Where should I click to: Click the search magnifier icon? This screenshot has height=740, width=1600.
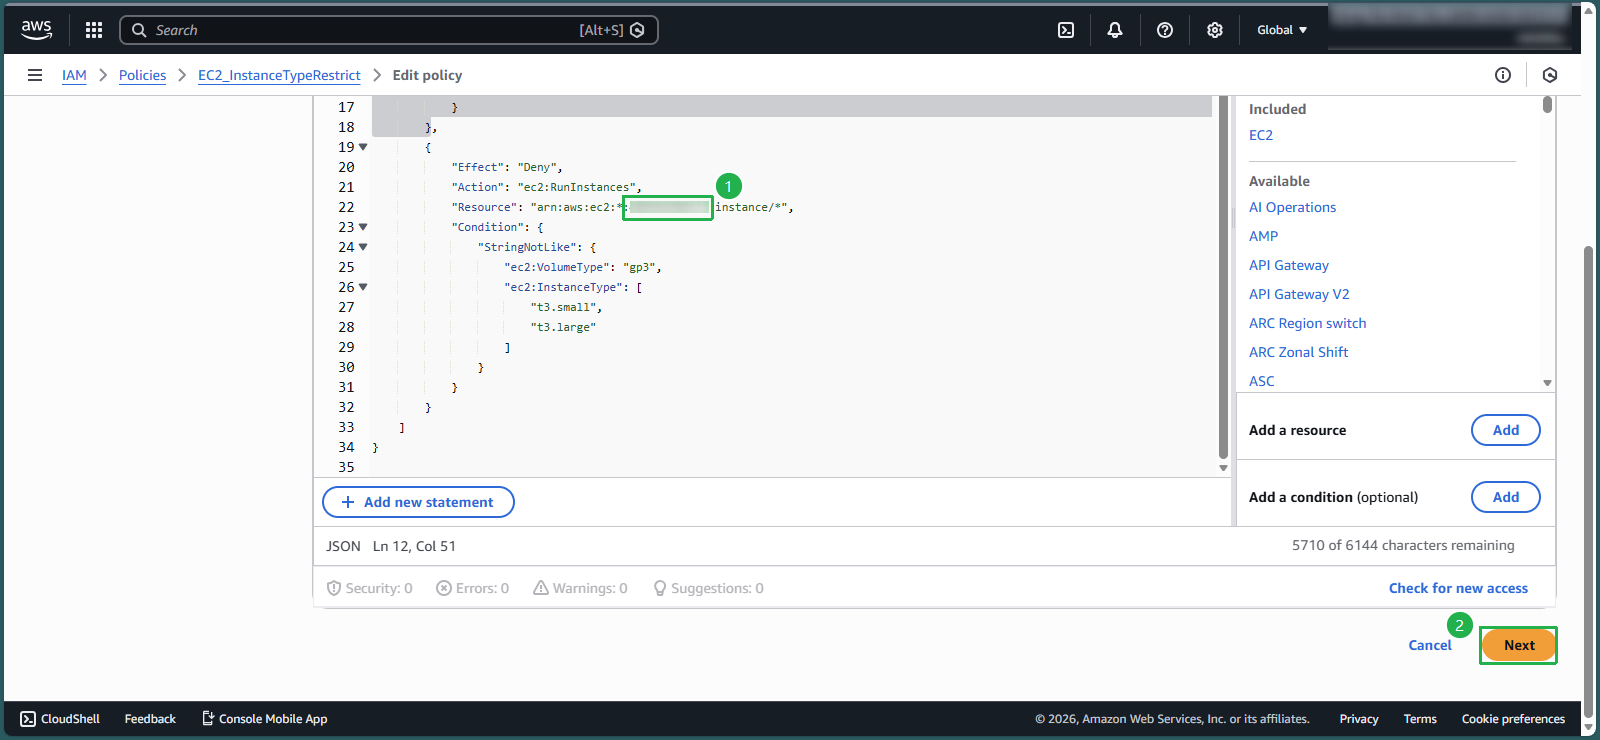(139, 30)
